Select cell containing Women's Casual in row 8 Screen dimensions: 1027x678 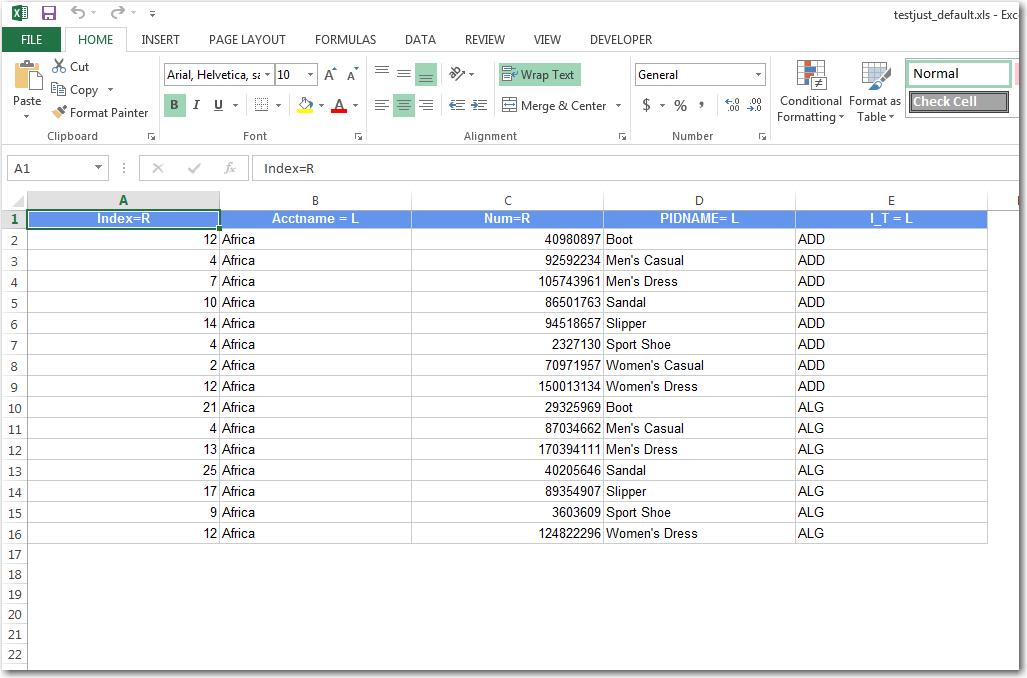698,365
